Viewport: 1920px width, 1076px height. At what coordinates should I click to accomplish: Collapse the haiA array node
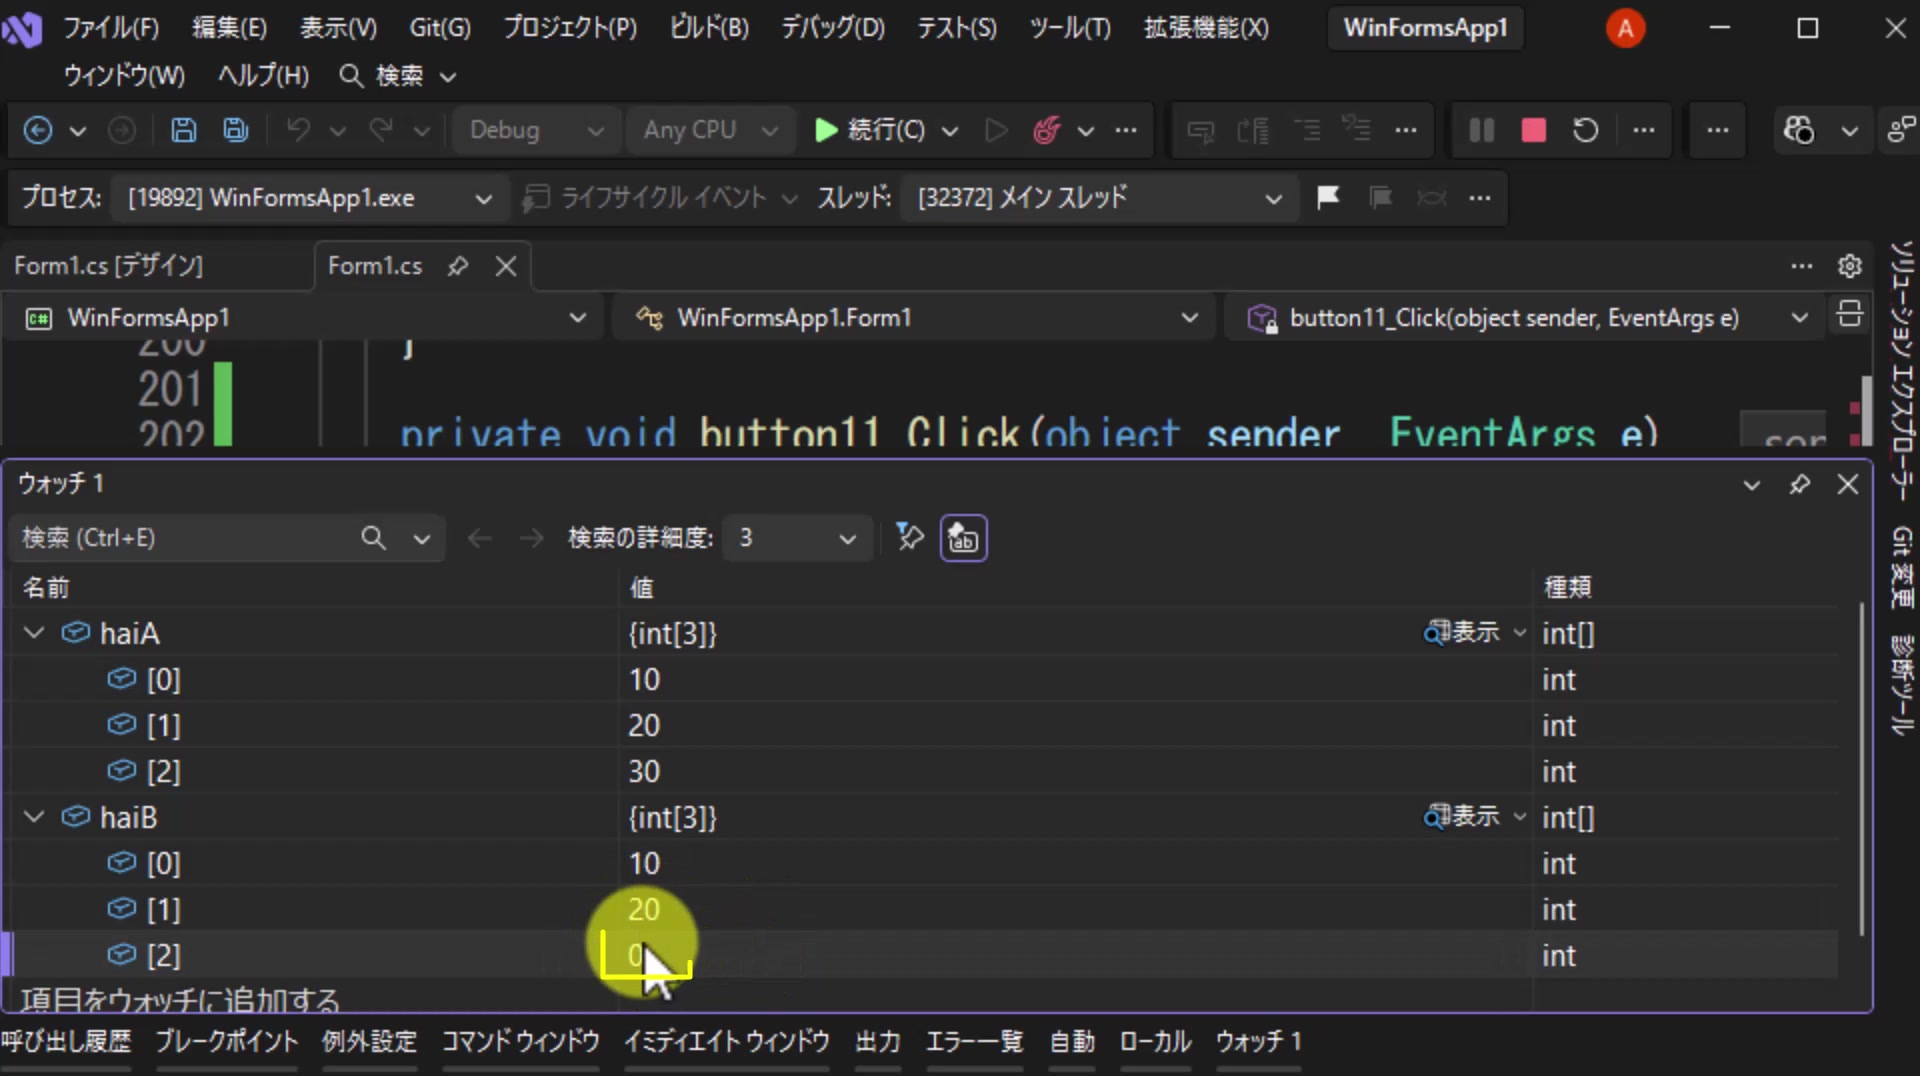34,633
